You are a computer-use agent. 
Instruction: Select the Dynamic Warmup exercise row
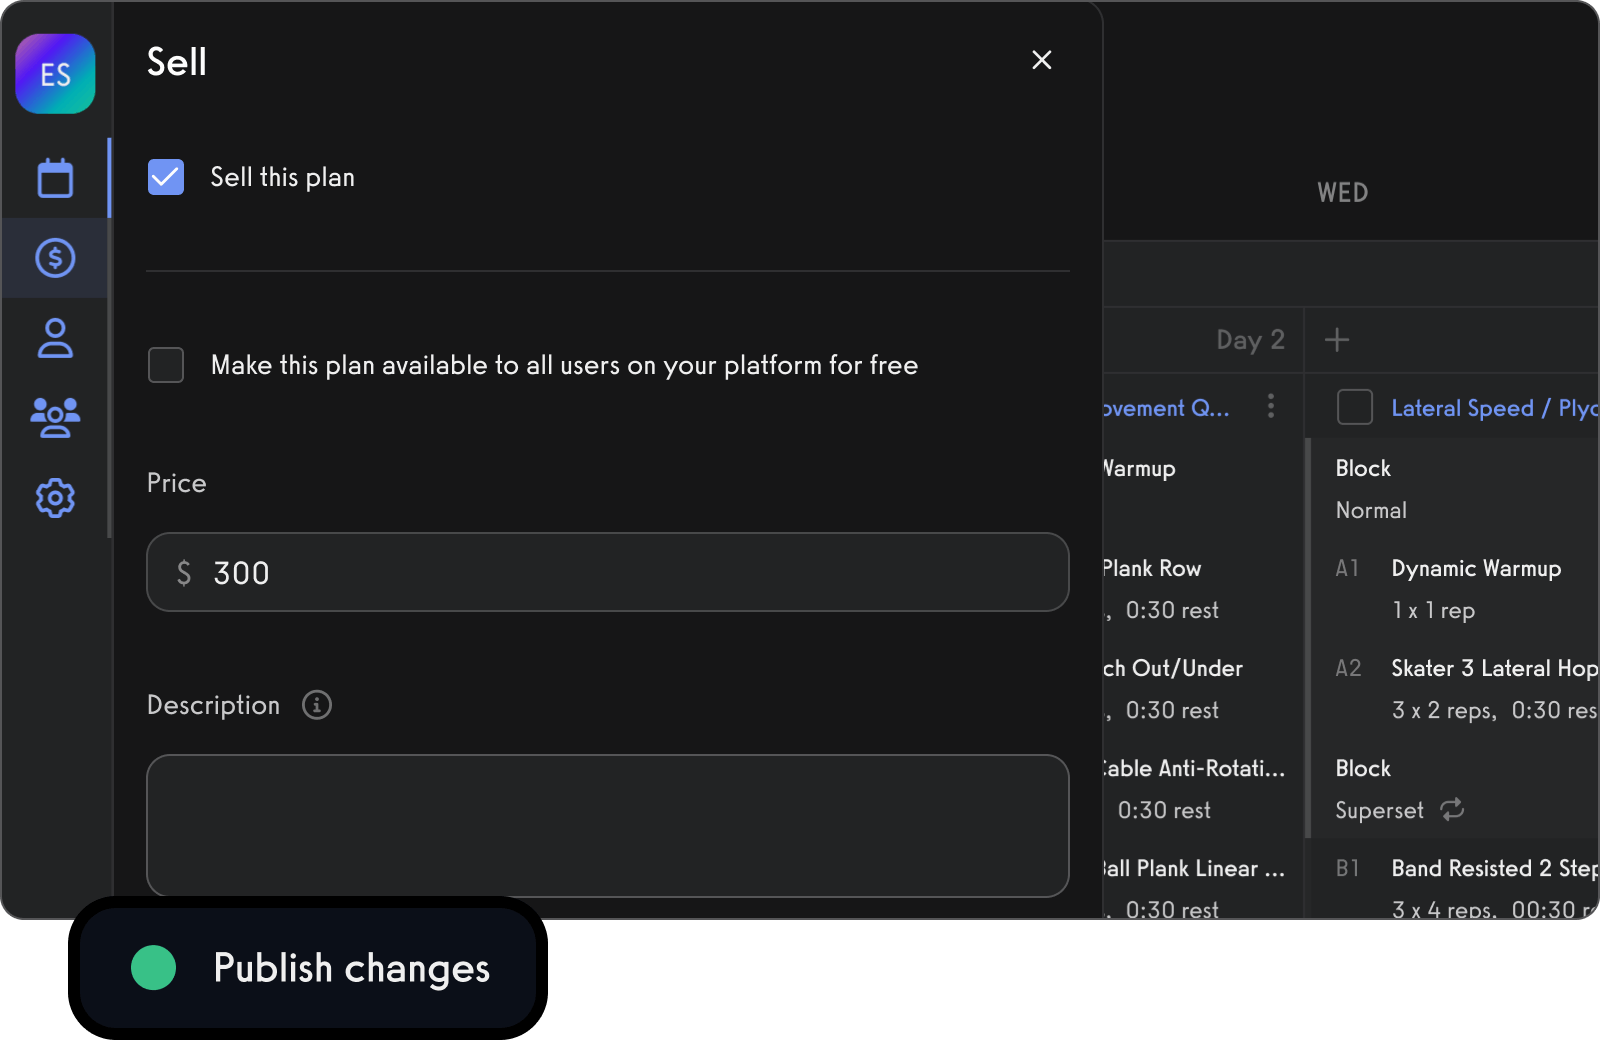[1475, 569]
